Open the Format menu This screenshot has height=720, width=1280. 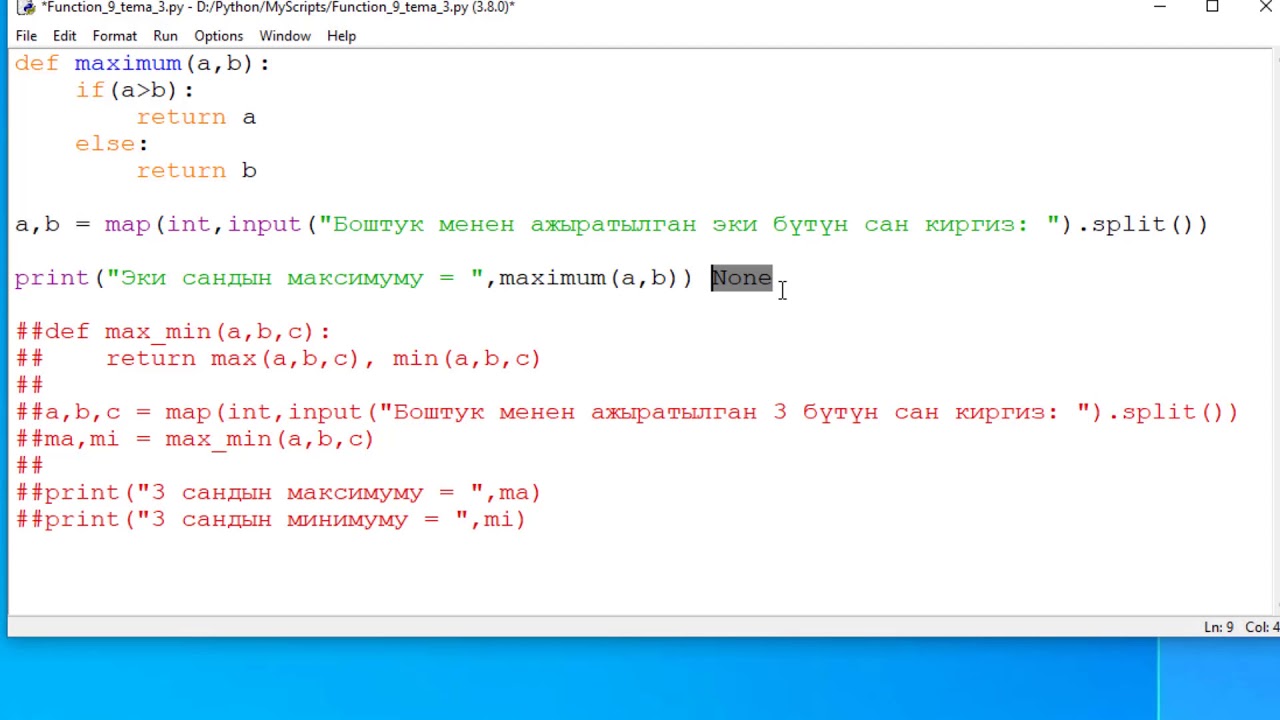114,36
